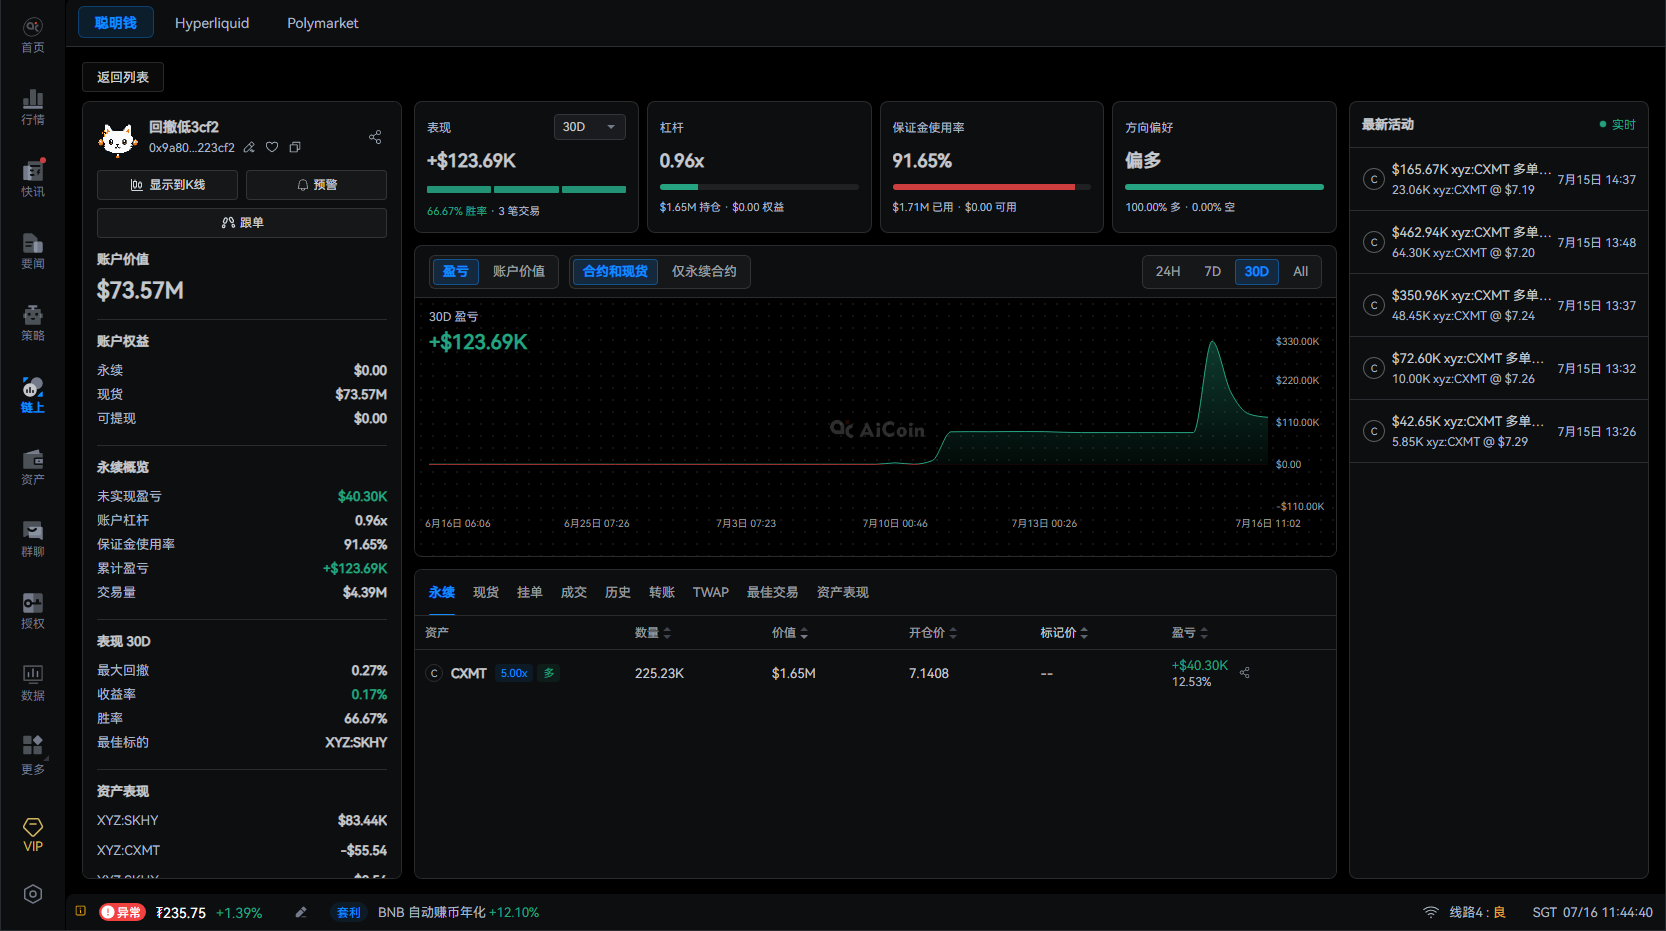The image size is (1666, 931).
Task: Share the trader profile card
Action: [x=375, y=137]
